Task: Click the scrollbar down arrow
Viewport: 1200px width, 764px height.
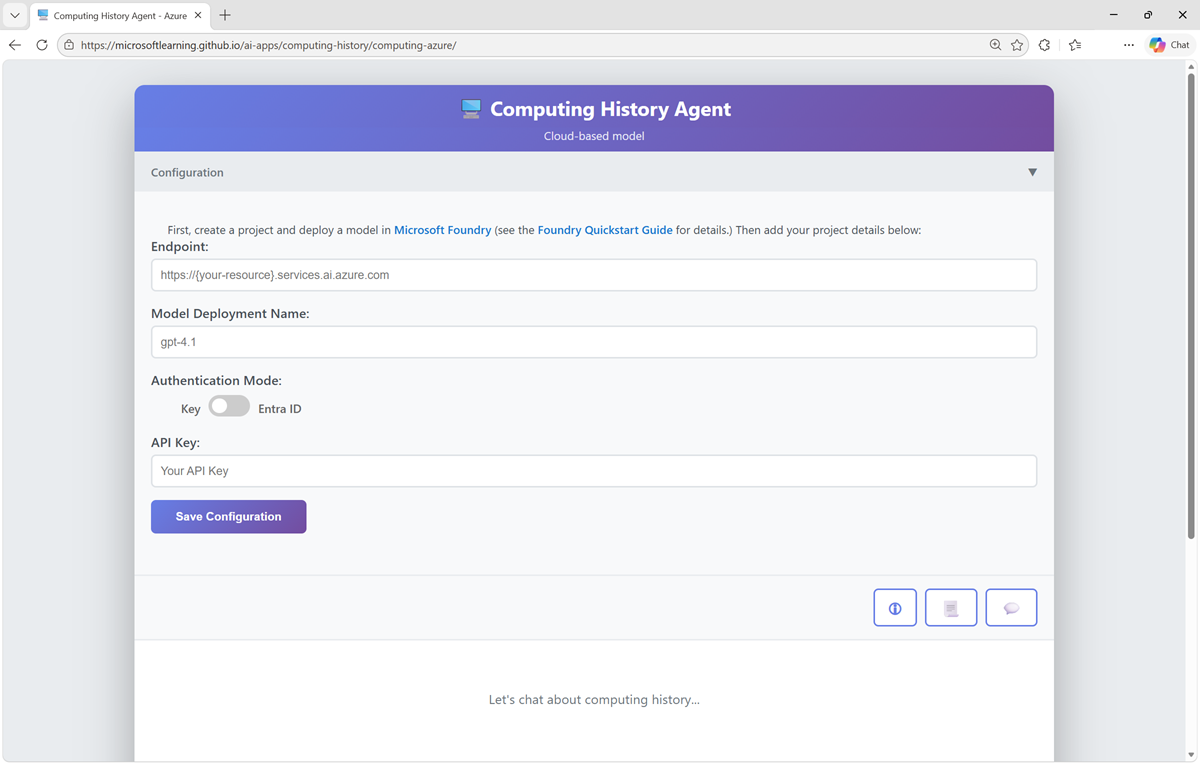Action: pos(1190,754)
